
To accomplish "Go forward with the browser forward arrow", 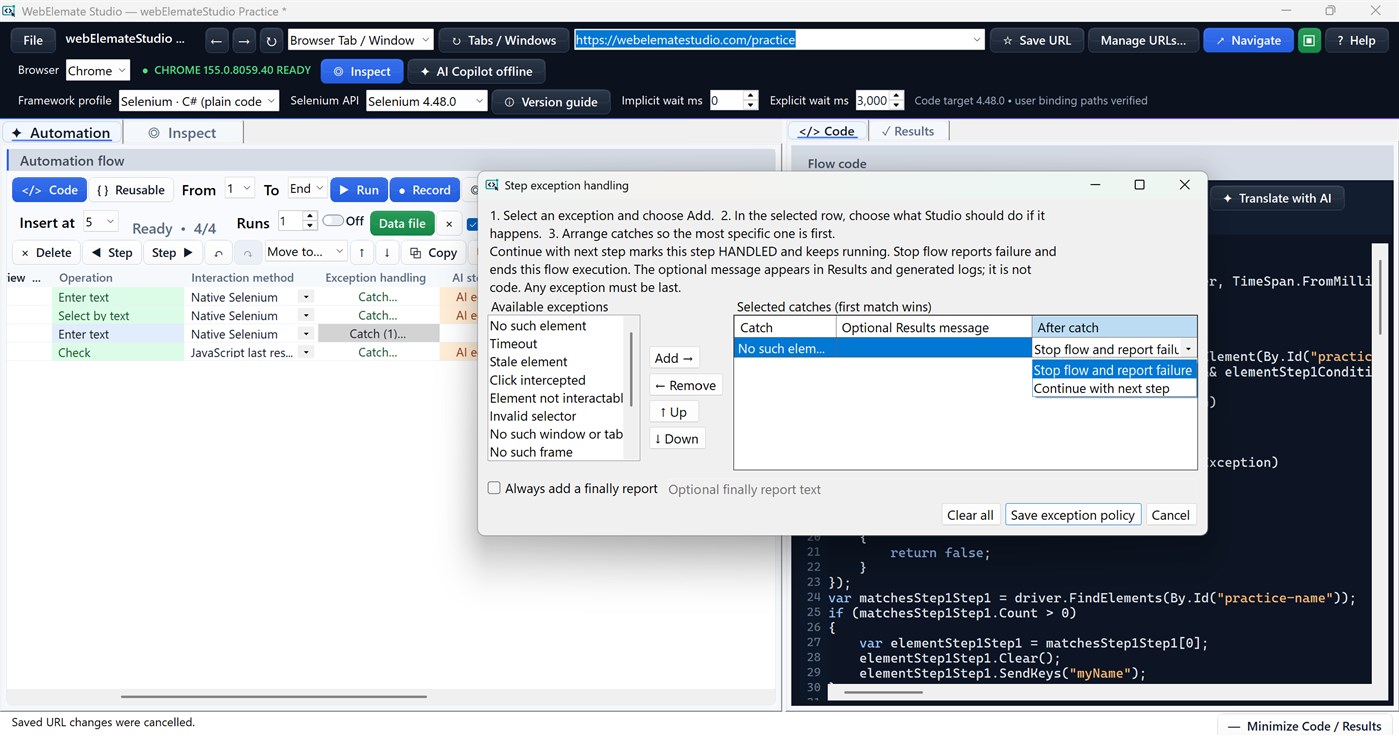I will pos(243,41).
